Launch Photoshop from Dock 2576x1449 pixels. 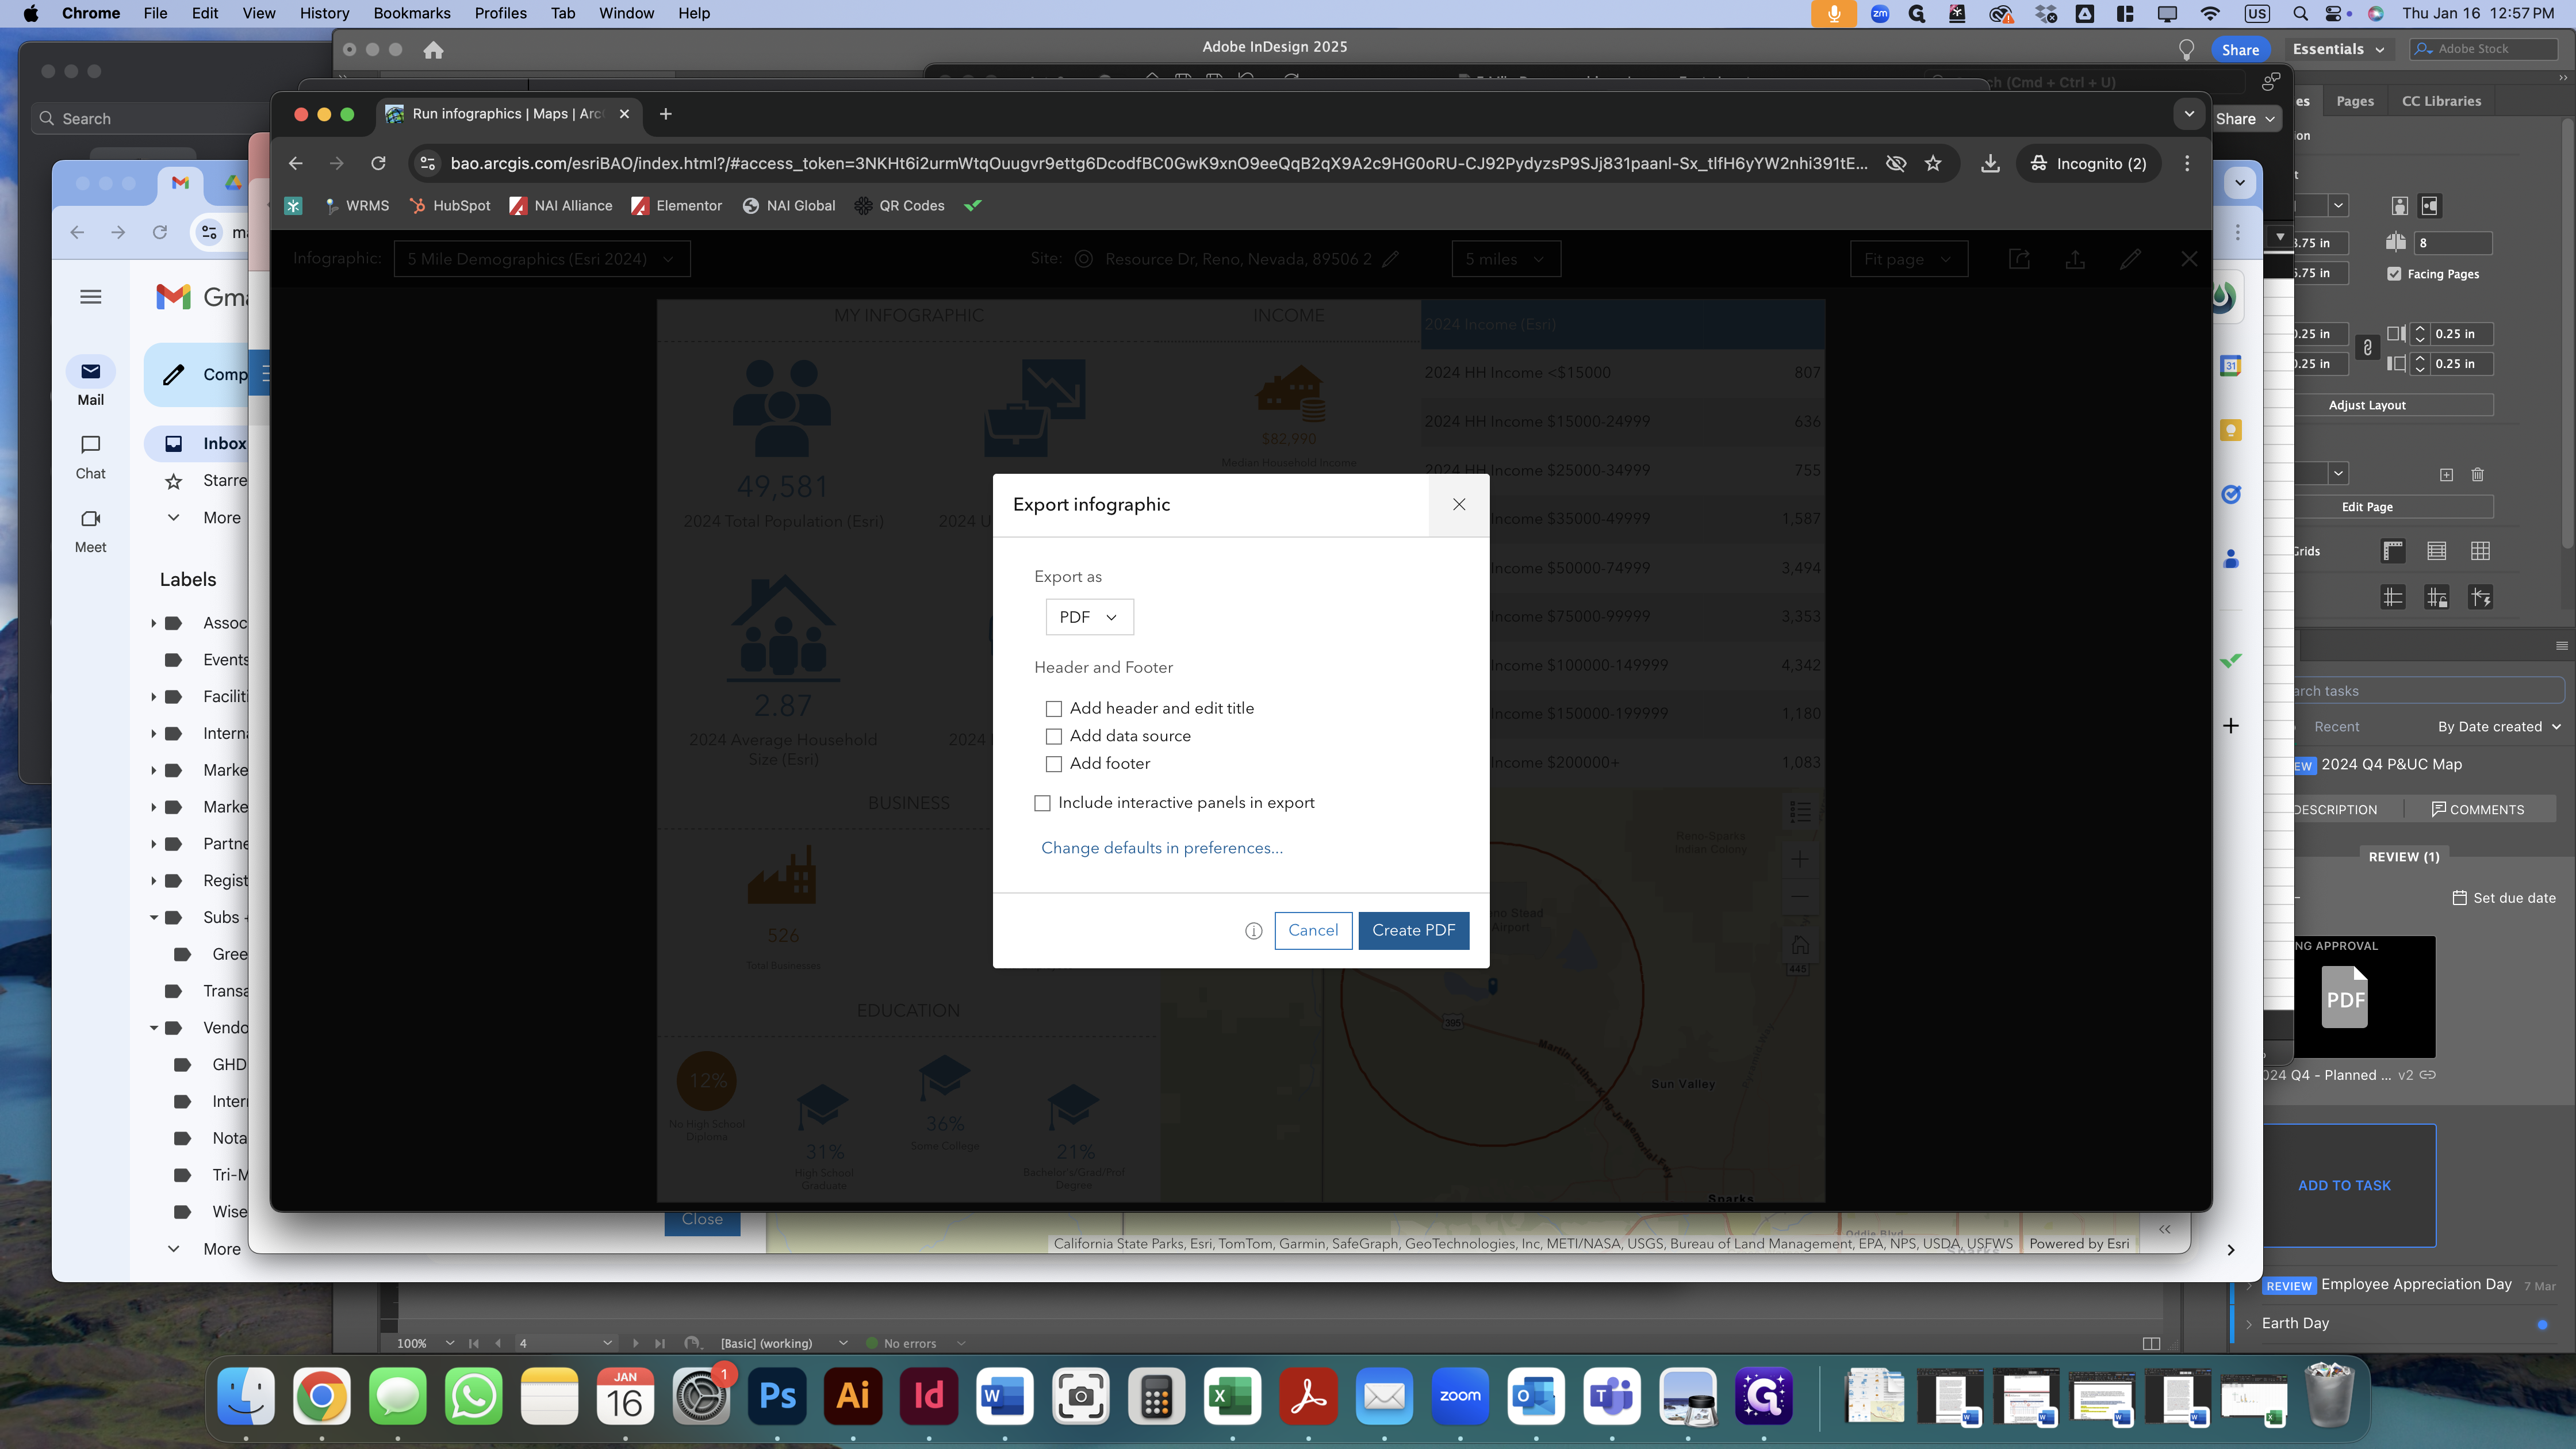click(777, 1396)
